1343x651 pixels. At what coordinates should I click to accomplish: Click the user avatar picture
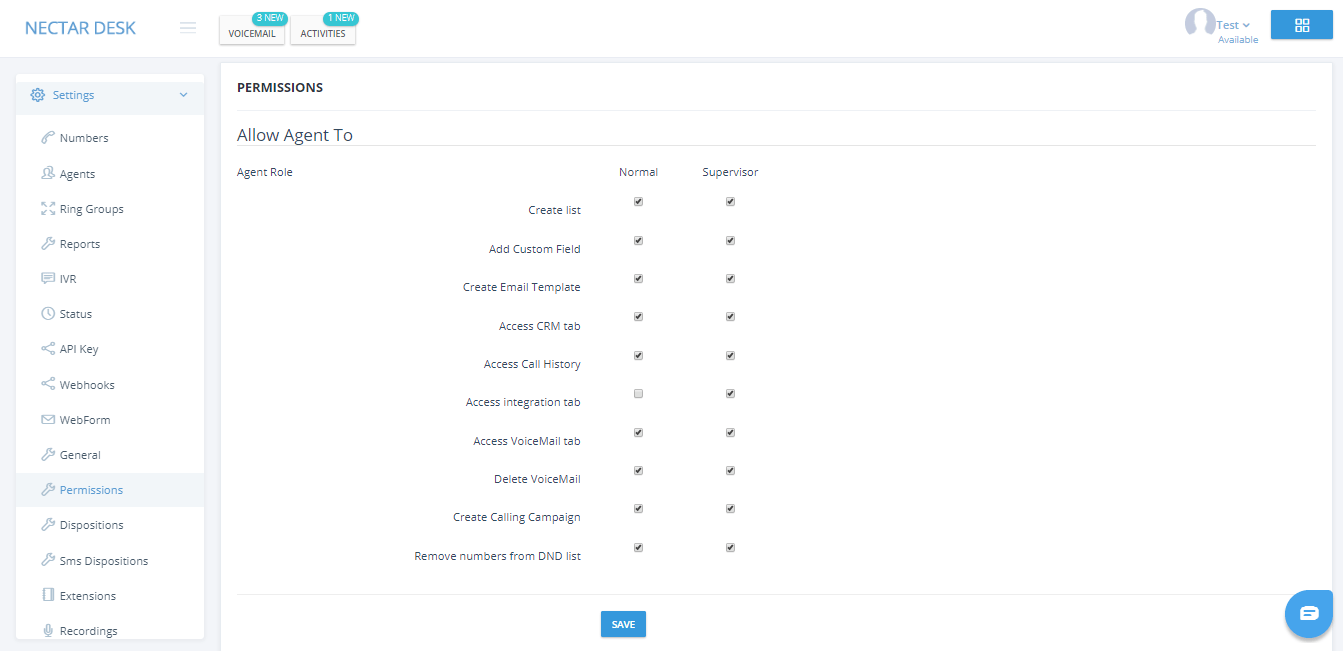point(1200,25)
